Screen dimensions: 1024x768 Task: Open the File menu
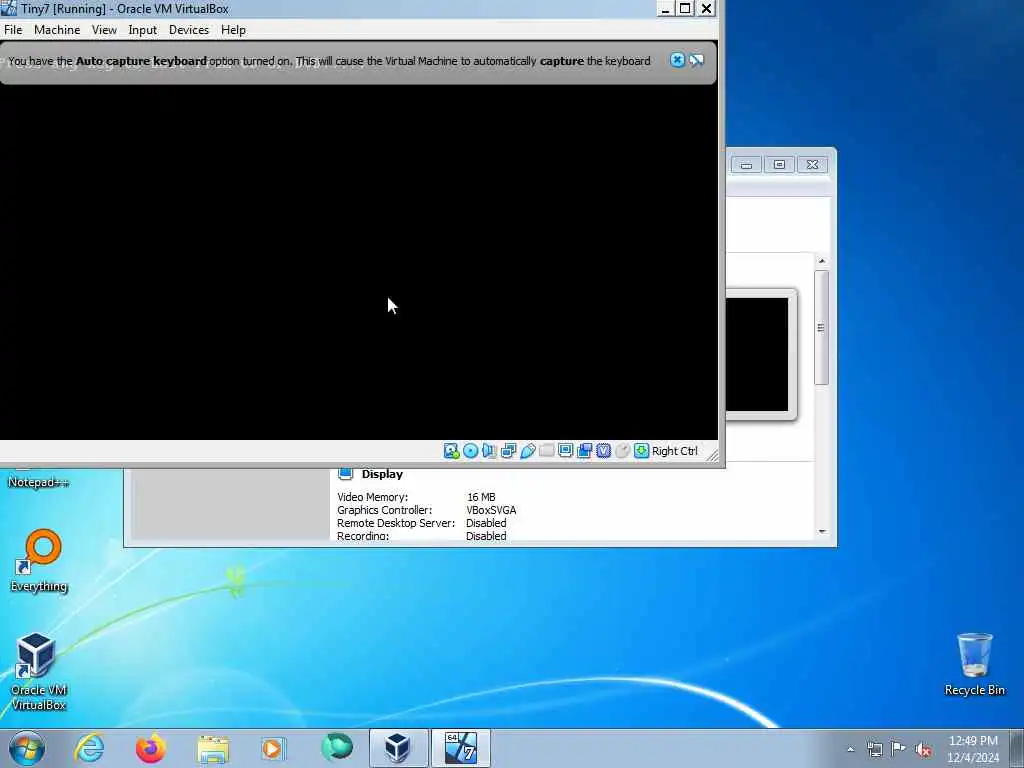coord(13,30)
